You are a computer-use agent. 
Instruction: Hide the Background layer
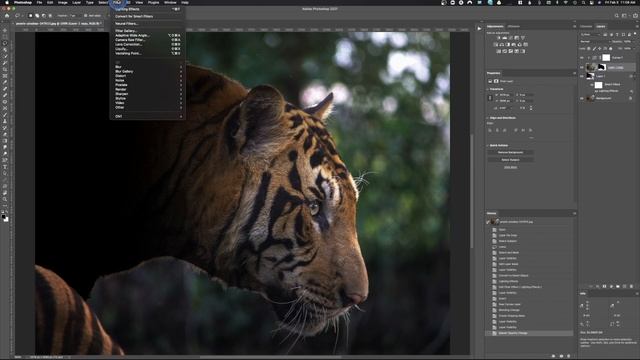(x=582, y=98)
